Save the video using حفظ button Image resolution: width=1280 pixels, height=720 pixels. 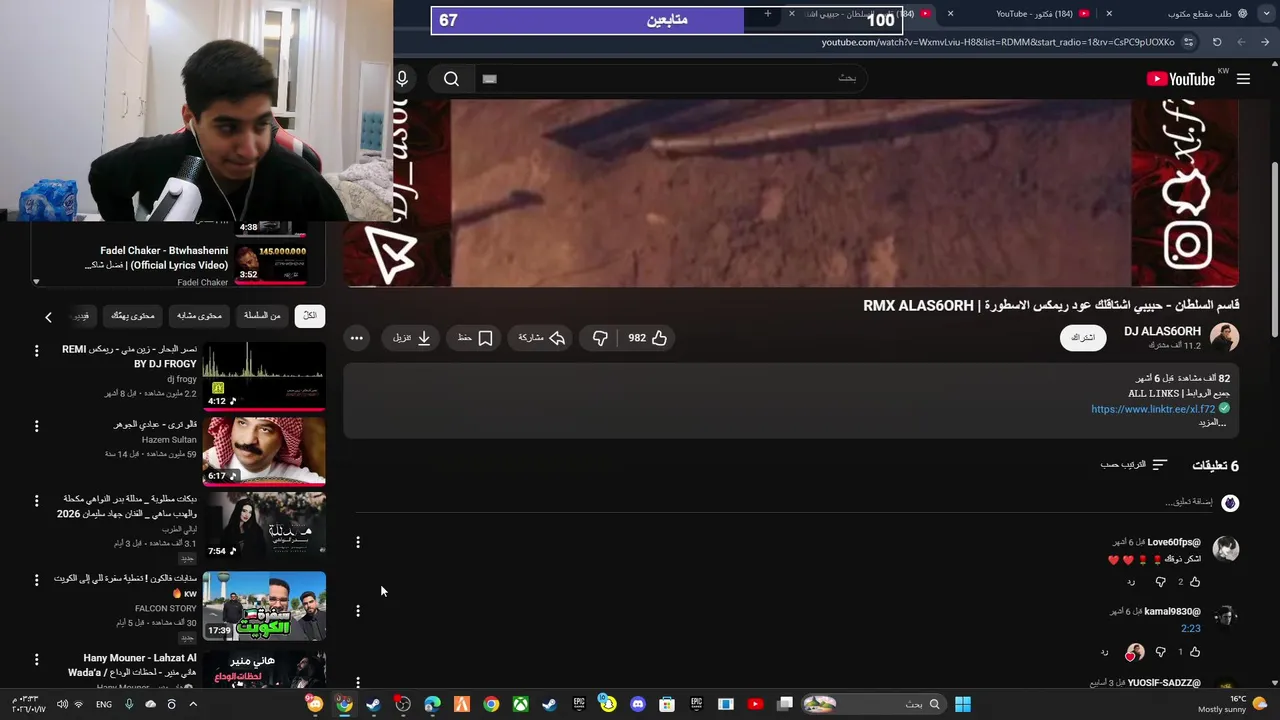point(475,338)
